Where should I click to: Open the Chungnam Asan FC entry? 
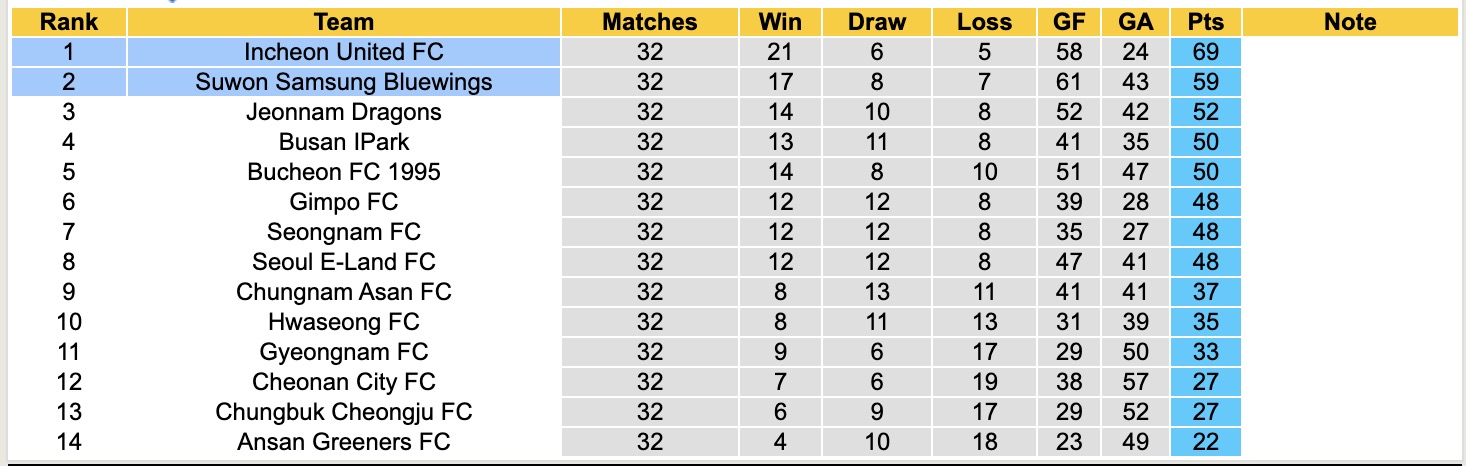343,292
